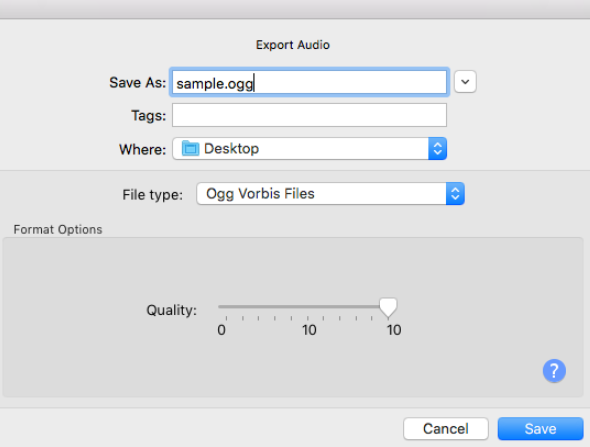This screenshot has height=447, width=590.
Task: Grab the Quality slider thumb
Action: pos(388,308)
